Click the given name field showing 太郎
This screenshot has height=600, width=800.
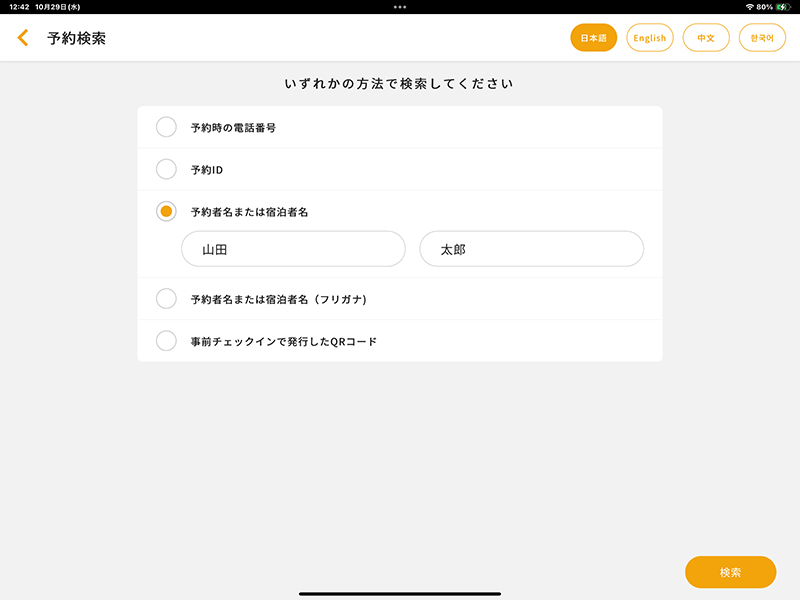coord(531,248)
